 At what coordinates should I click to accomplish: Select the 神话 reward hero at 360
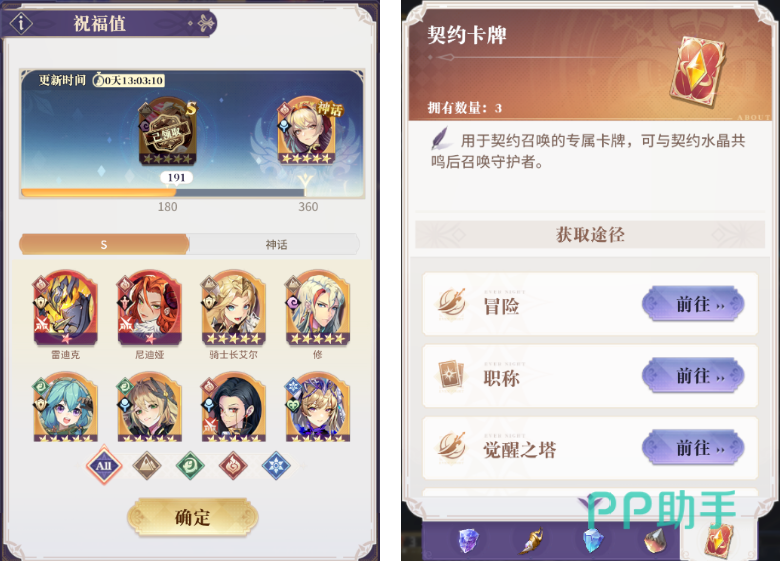pos(306,131)
